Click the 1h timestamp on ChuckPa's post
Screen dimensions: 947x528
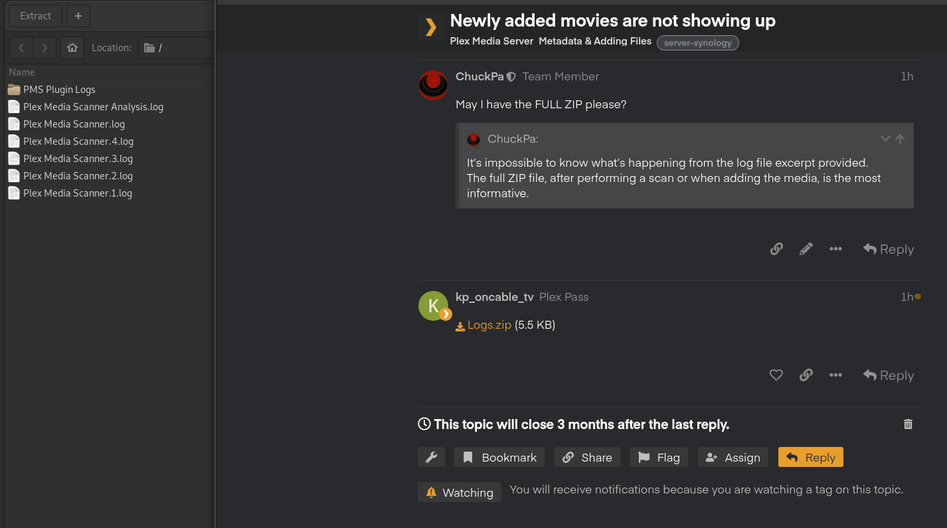[x=907, y=77]
